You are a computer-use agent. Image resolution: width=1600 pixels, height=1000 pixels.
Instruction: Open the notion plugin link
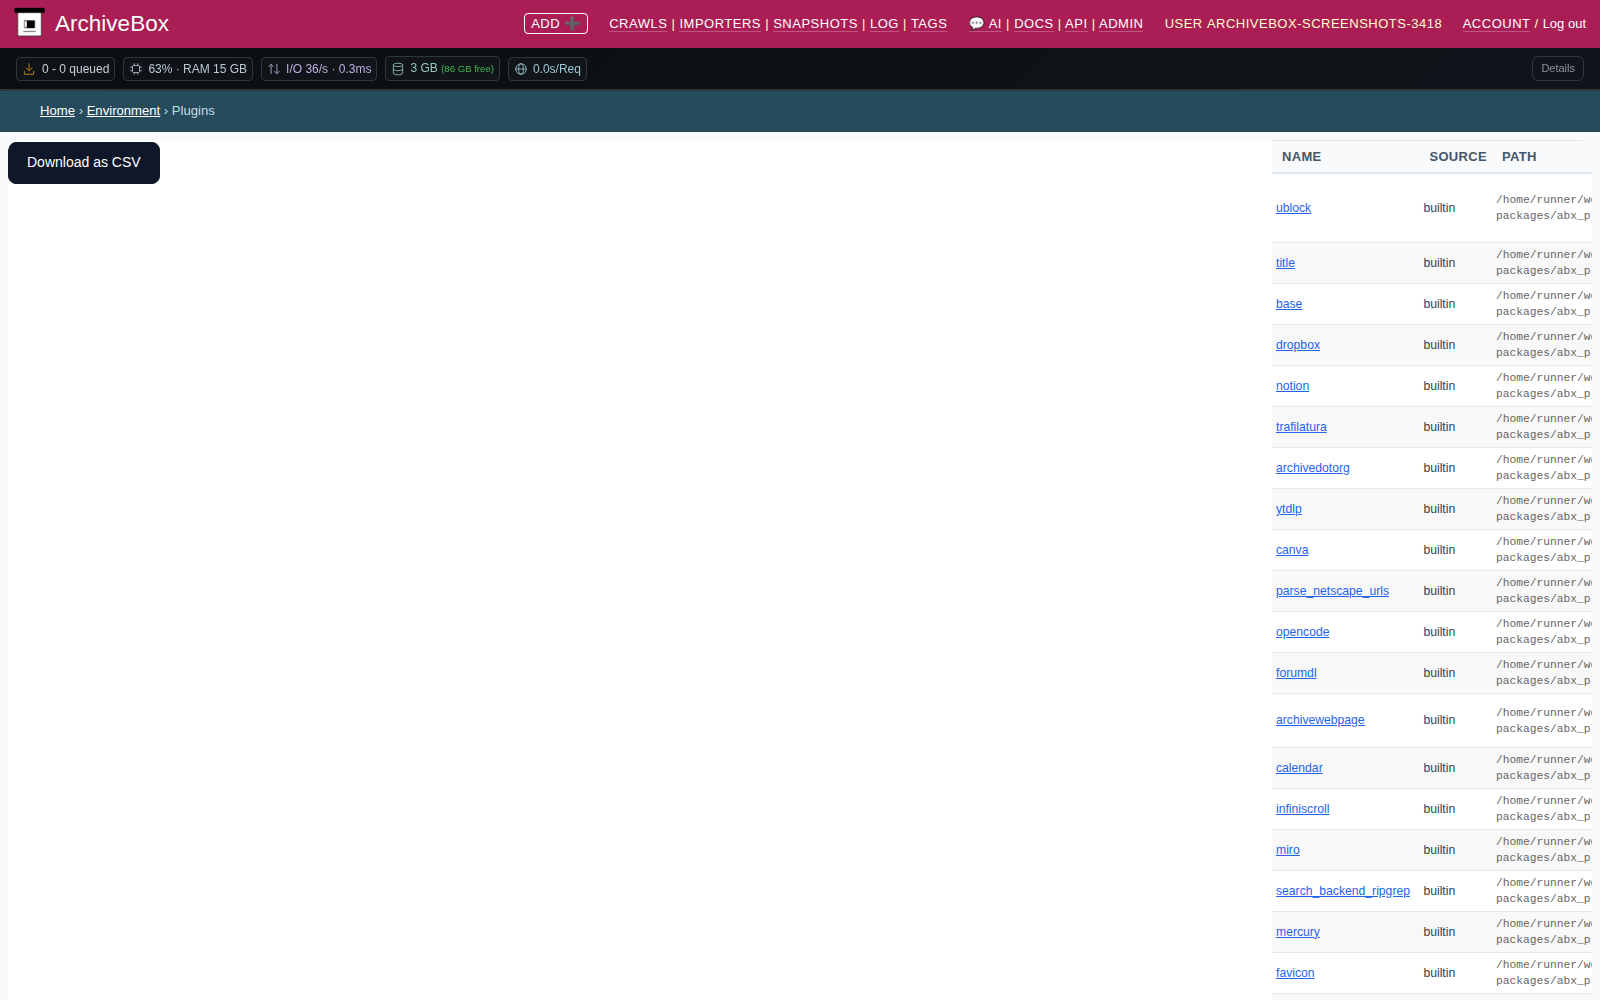[x=1292, y=386]
